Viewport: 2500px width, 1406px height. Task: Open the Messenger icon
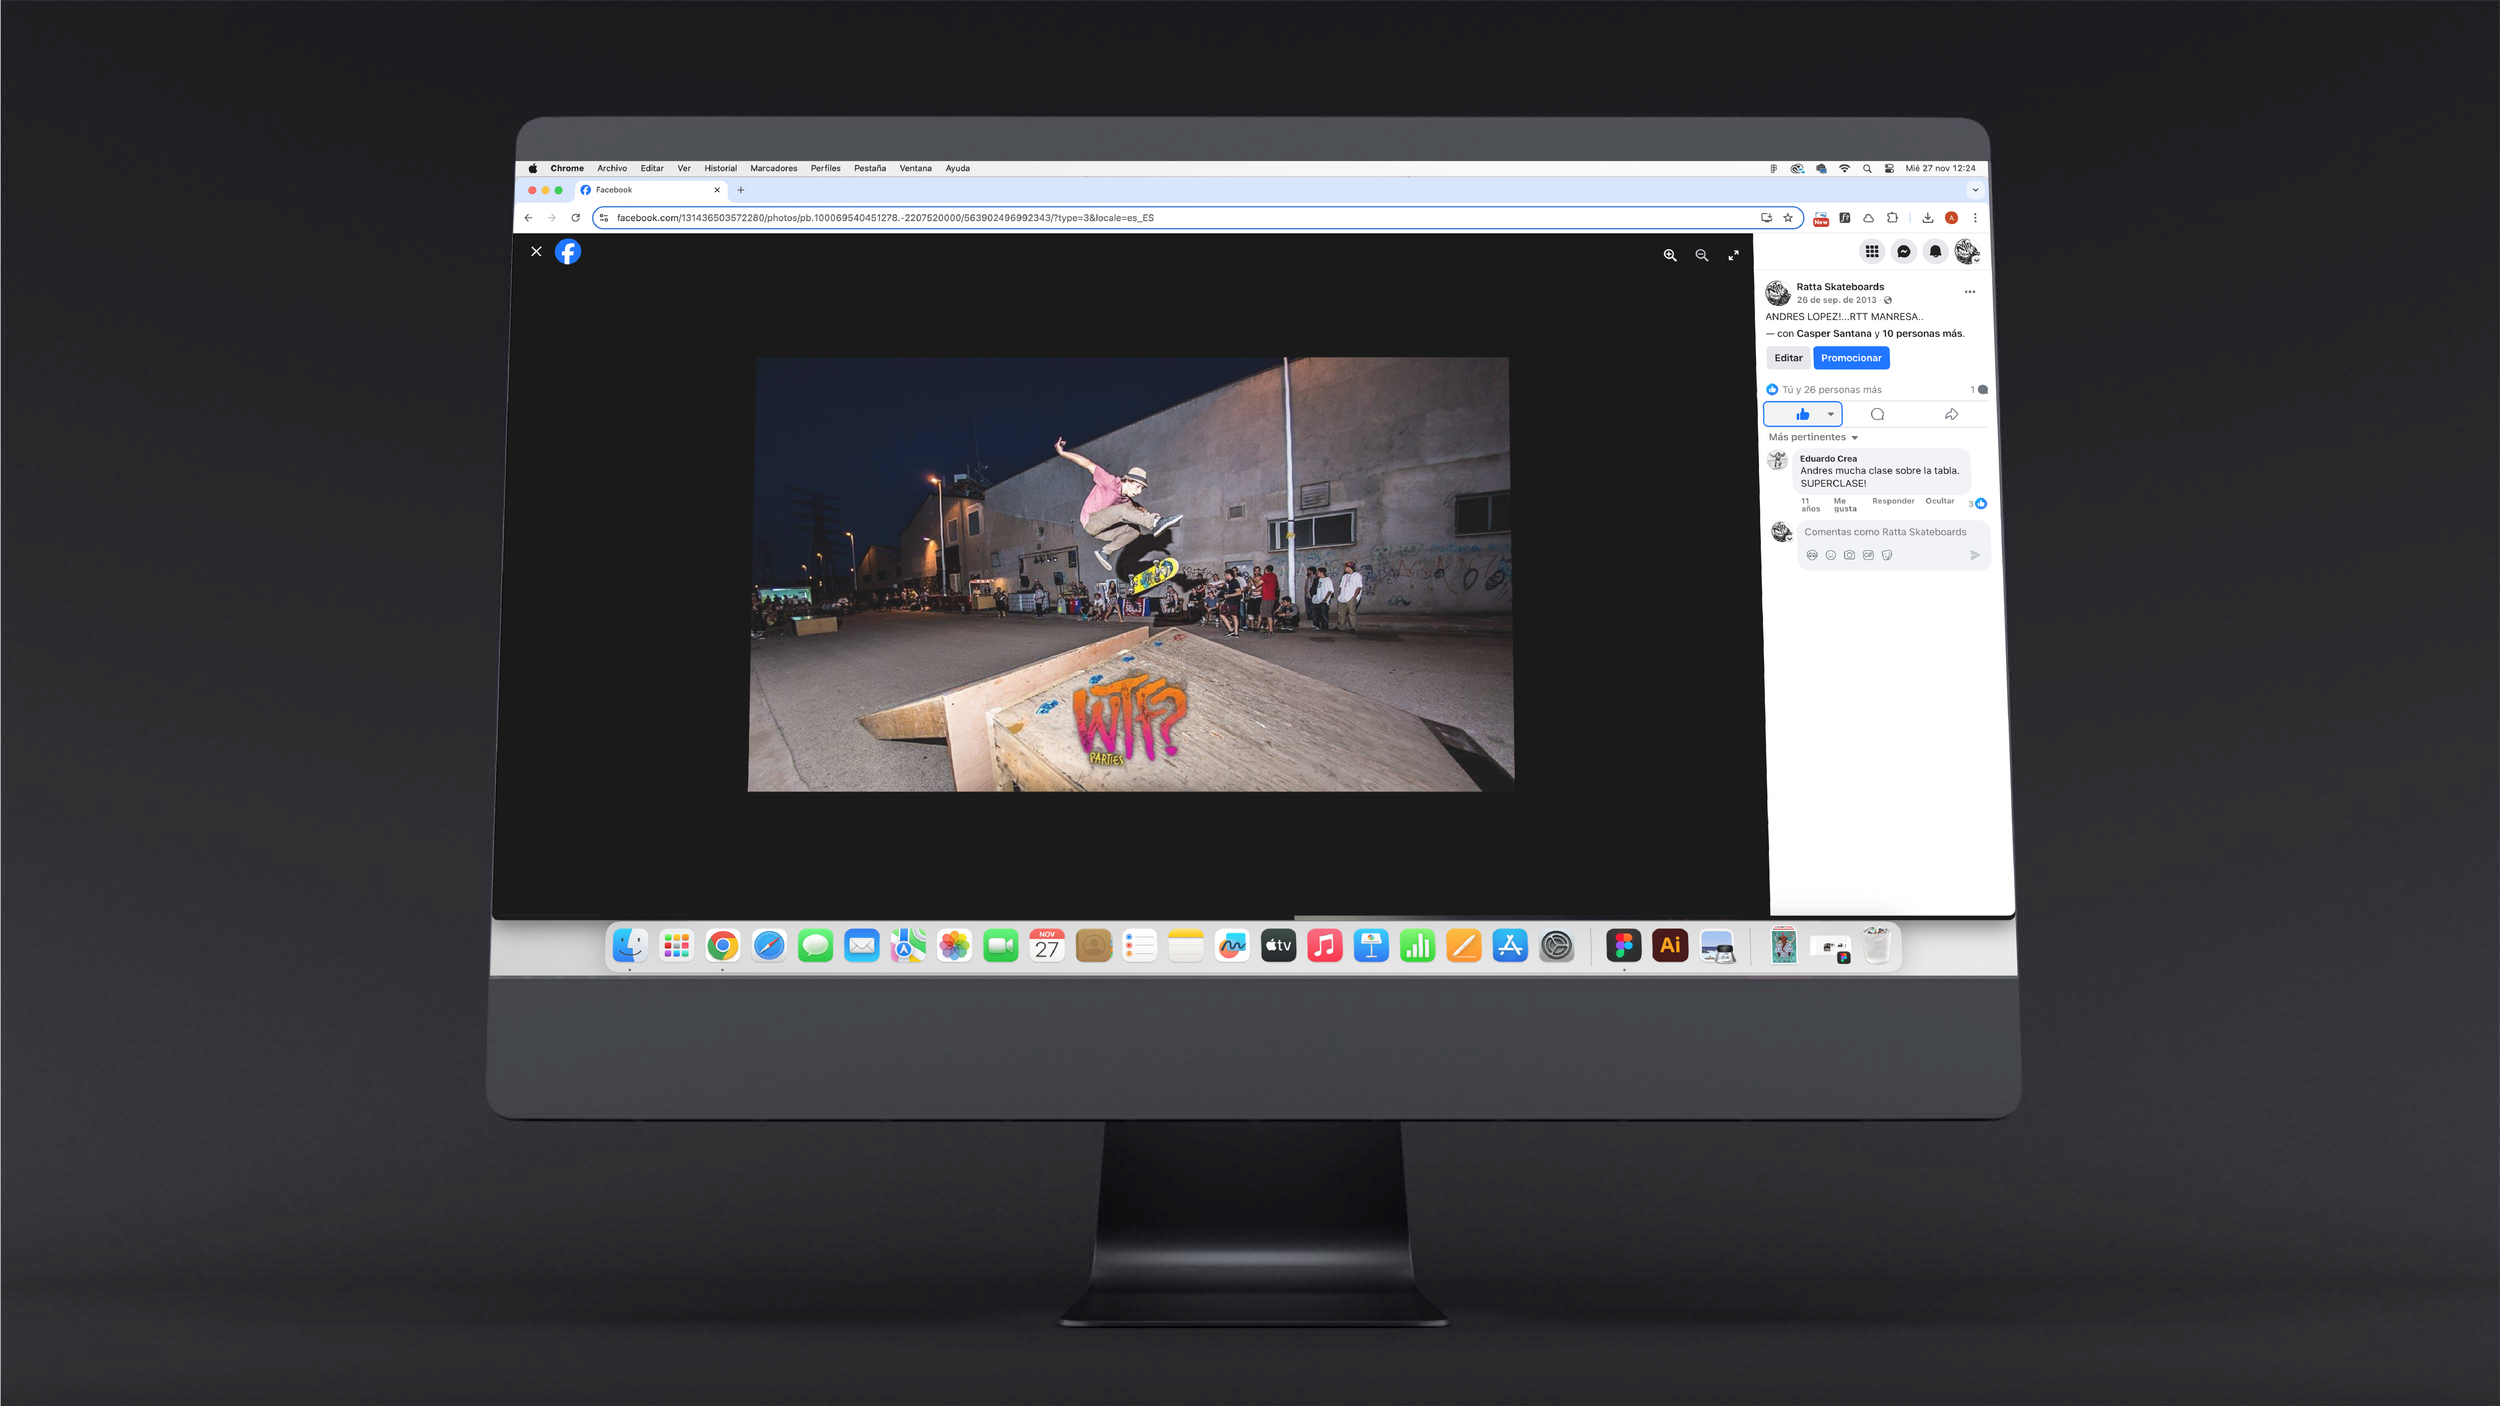pyautogui.click(x=1903, y=252)
